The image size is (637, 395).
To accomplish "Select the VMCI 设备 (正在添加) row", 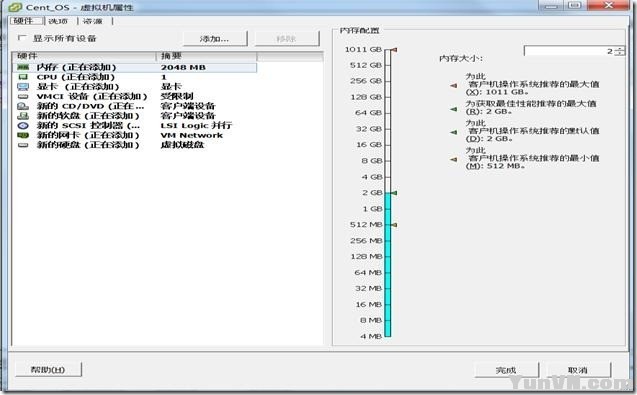I will pyautogui.click(x=135, y=96).
